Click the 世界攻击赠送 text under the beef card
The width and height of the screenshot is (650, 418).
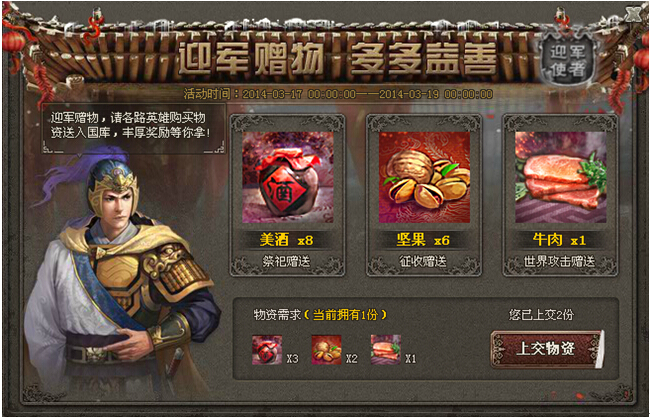point(560,262)
